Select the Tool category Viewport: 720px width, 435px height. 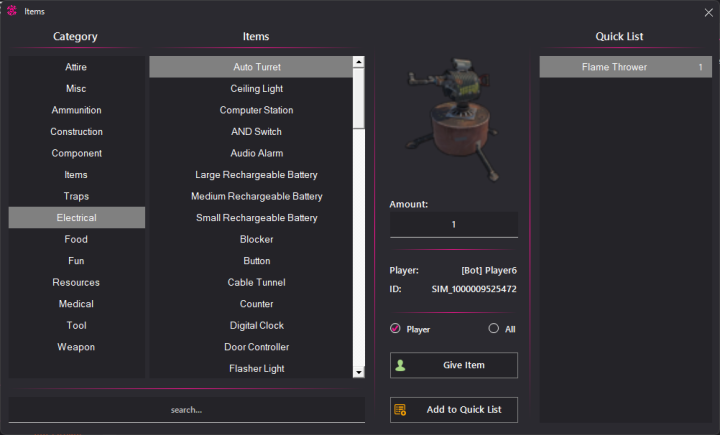(x=77, y=326)
